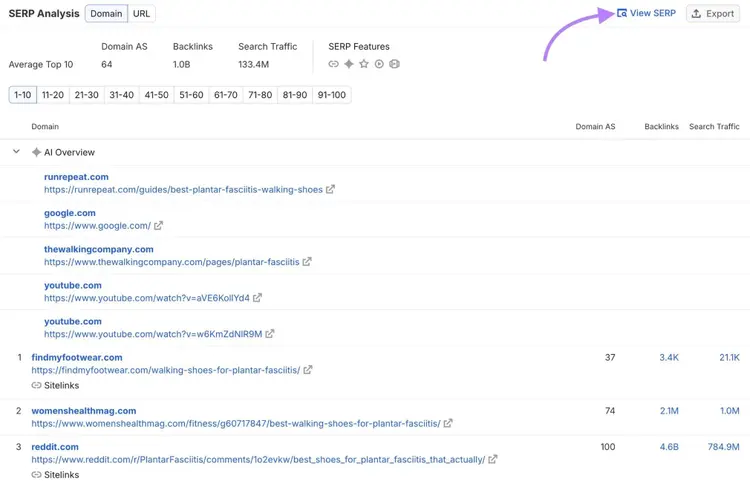Open external link icon for youtube w6KmZdNIR9M URL
The width and height of the screenshot is (750, 487).
tap(270, 334)
